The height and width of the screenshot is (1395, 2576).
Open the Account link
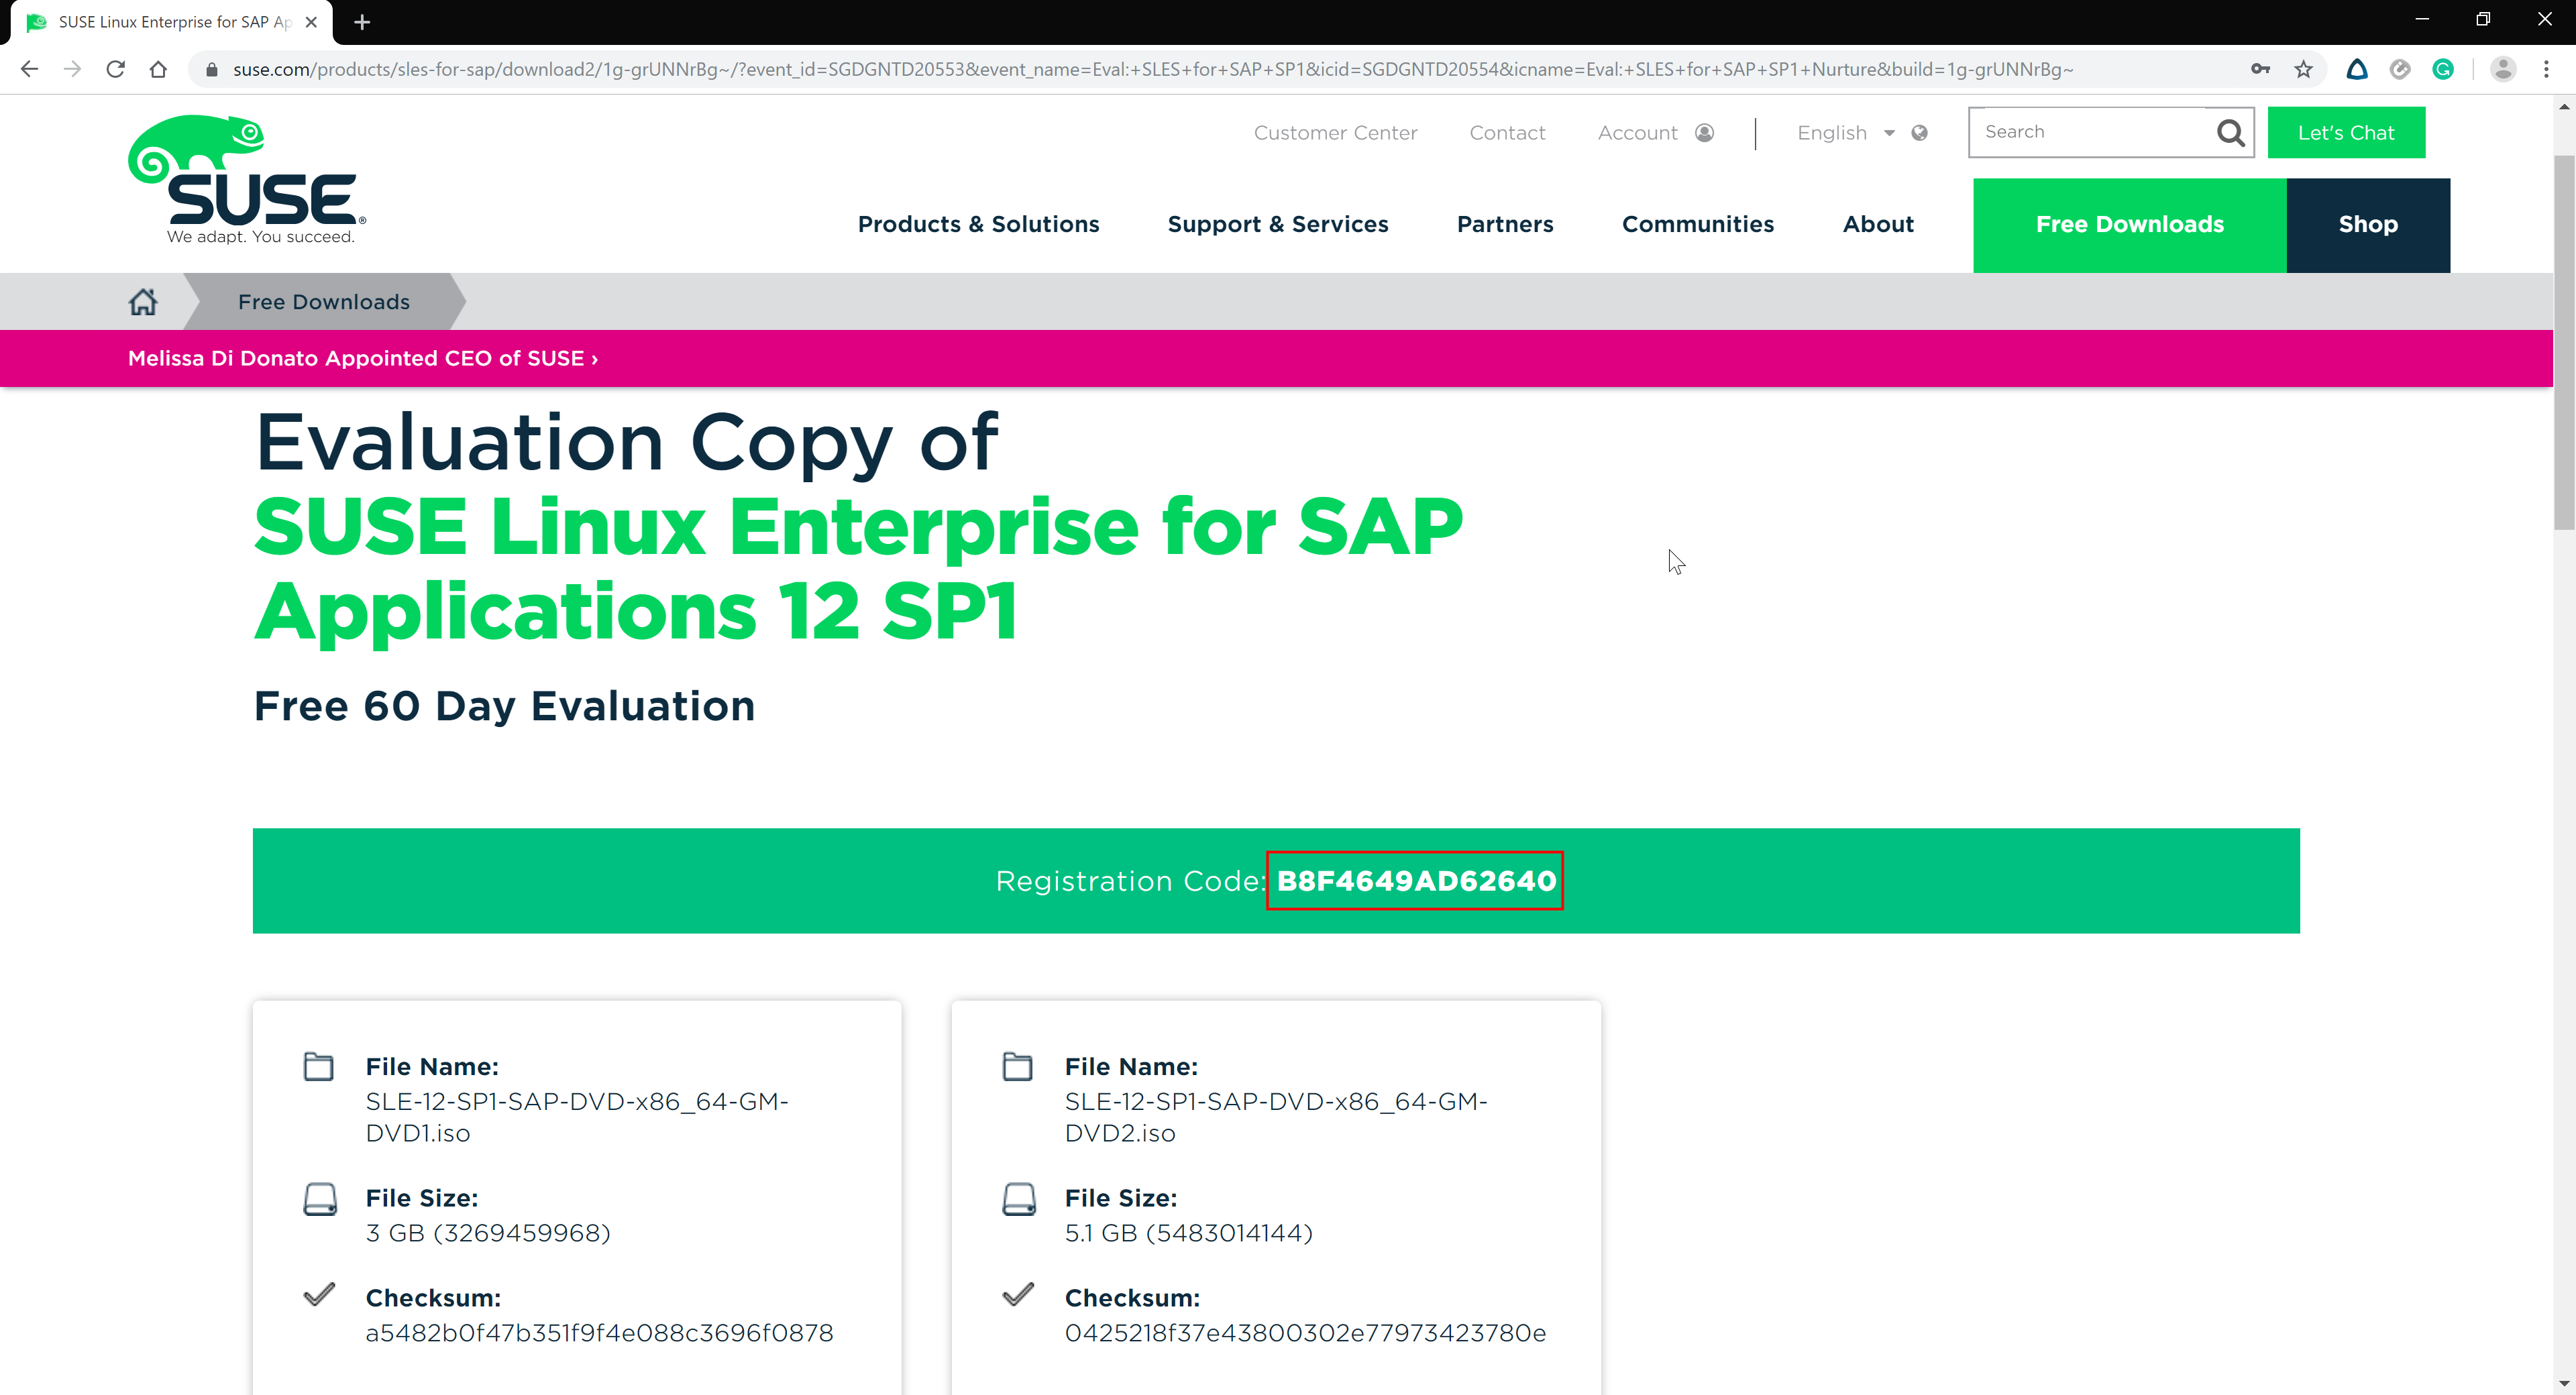(1637, 133)
